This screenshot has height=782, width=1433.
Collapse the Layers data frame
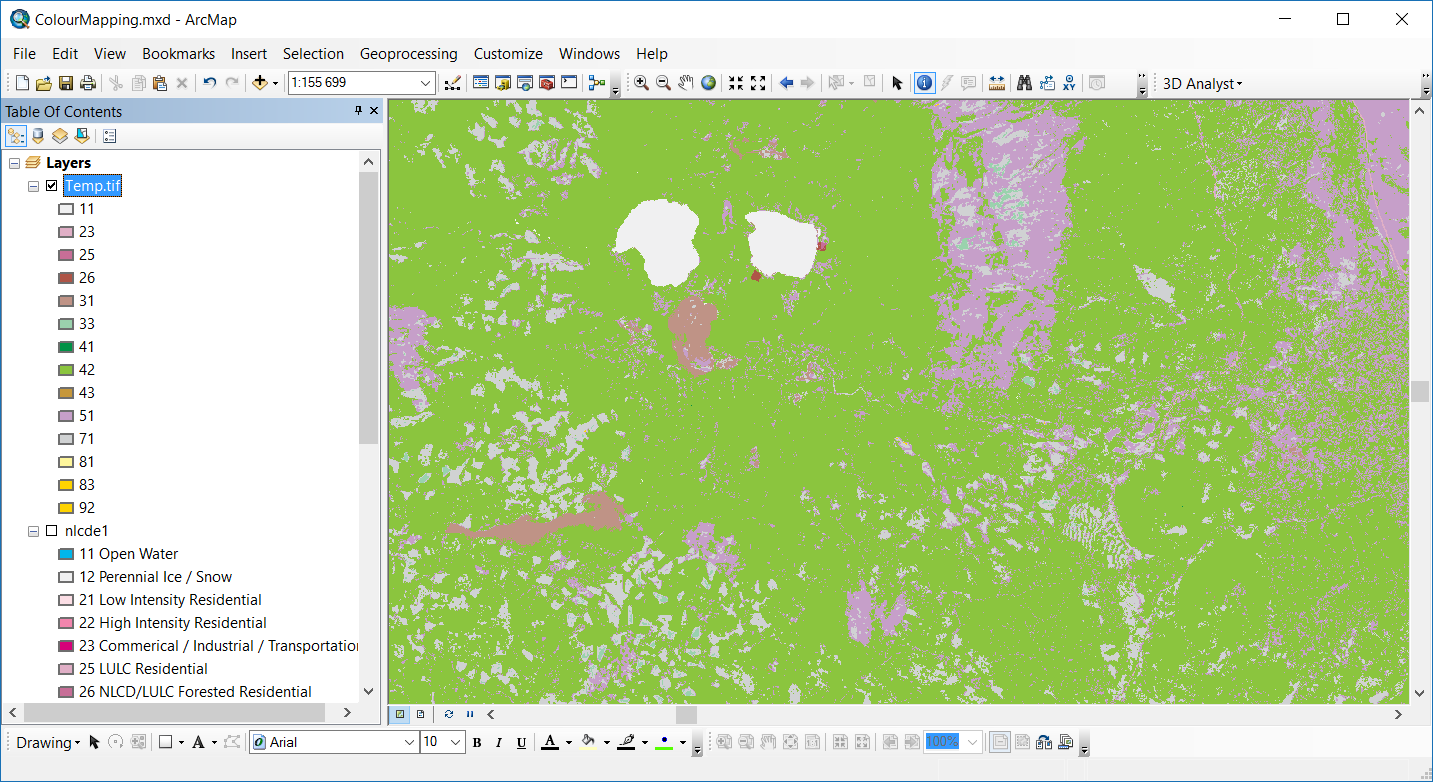click(x=14, y=163)
